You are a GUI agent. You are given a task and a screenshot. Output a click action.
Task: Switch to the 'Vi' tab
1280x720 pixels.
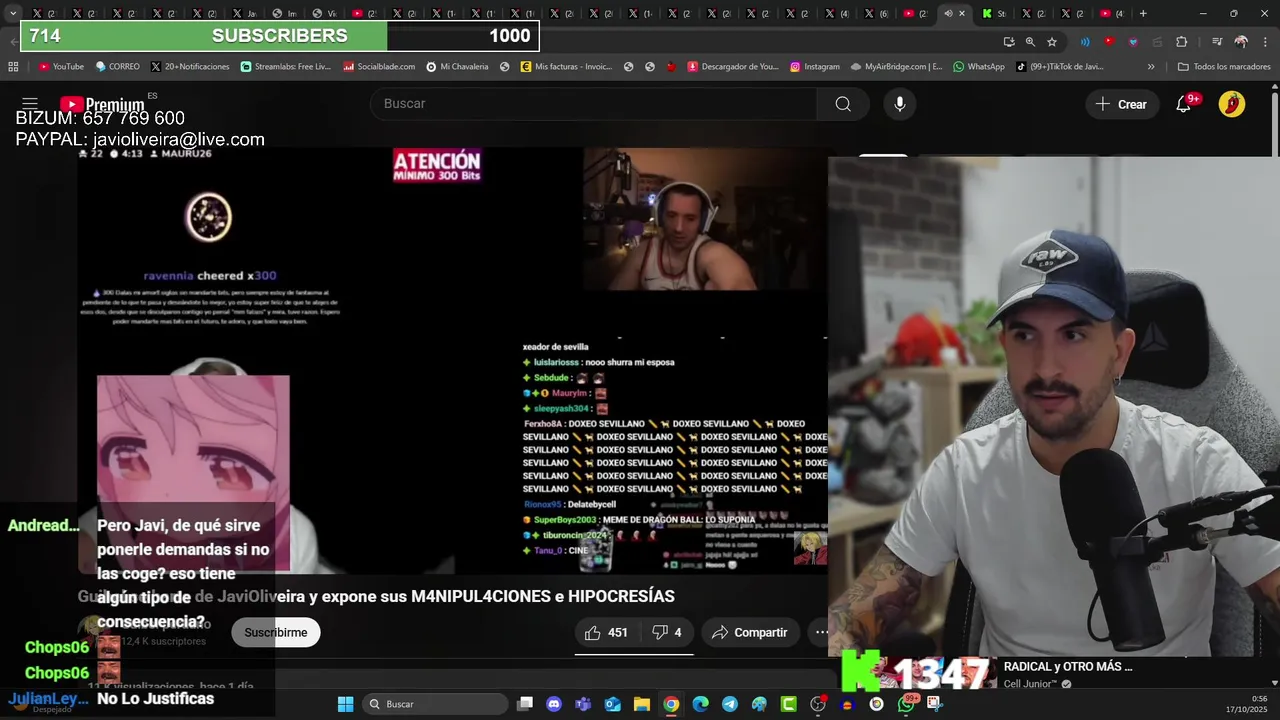[323, 13]
